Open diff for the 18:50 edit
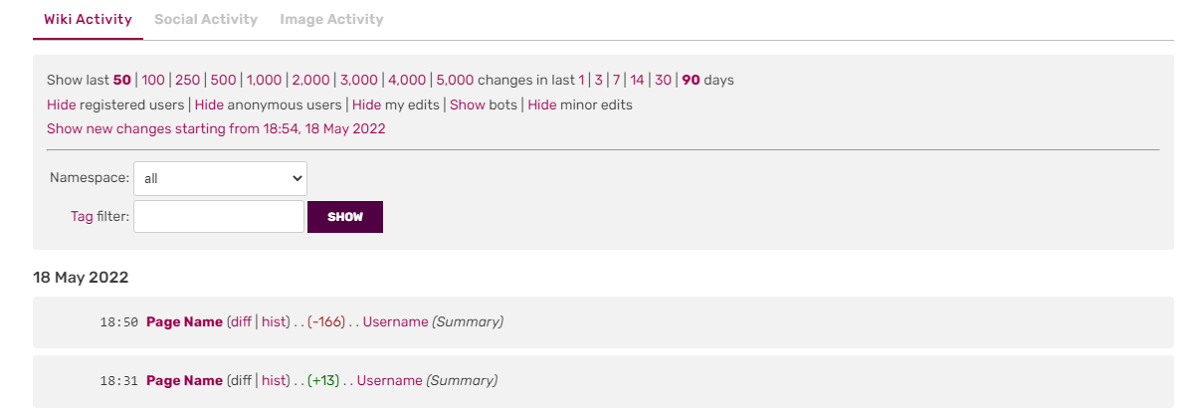Image resolution: width=1200 pixels, height=414 pixels. (x=240, y=322)
